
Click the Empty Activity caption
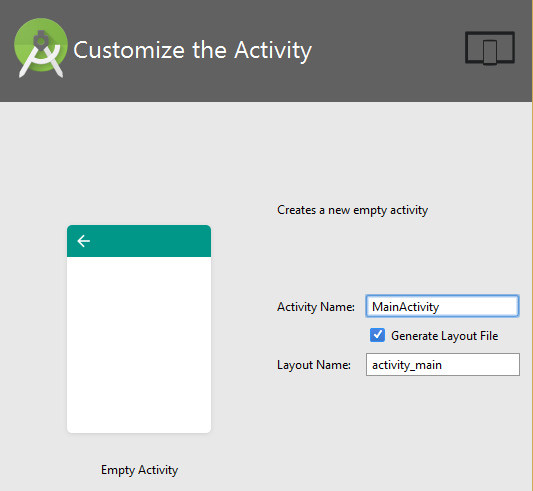[x=139, y=470]
